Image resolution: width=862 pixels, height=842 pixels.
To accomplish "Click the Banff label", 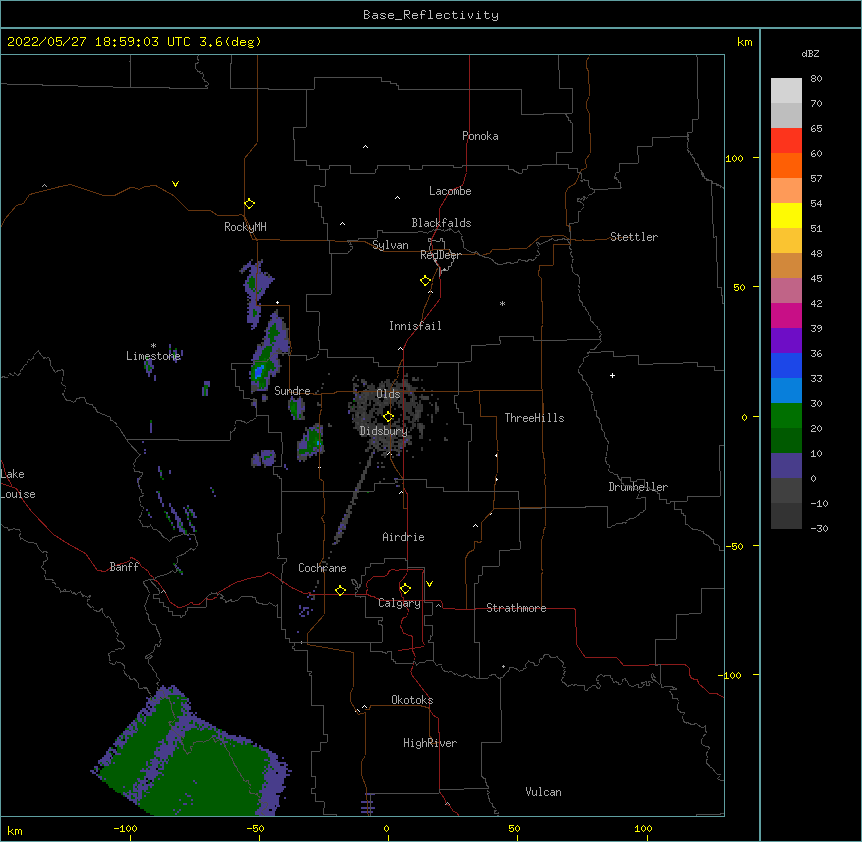I will coord(124,567).
